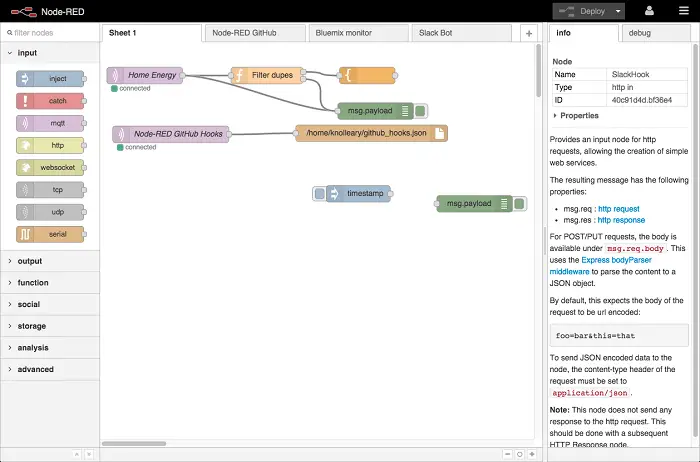Select the websocket node in palette
700x462 pixels.
click(x=50, y=167)
